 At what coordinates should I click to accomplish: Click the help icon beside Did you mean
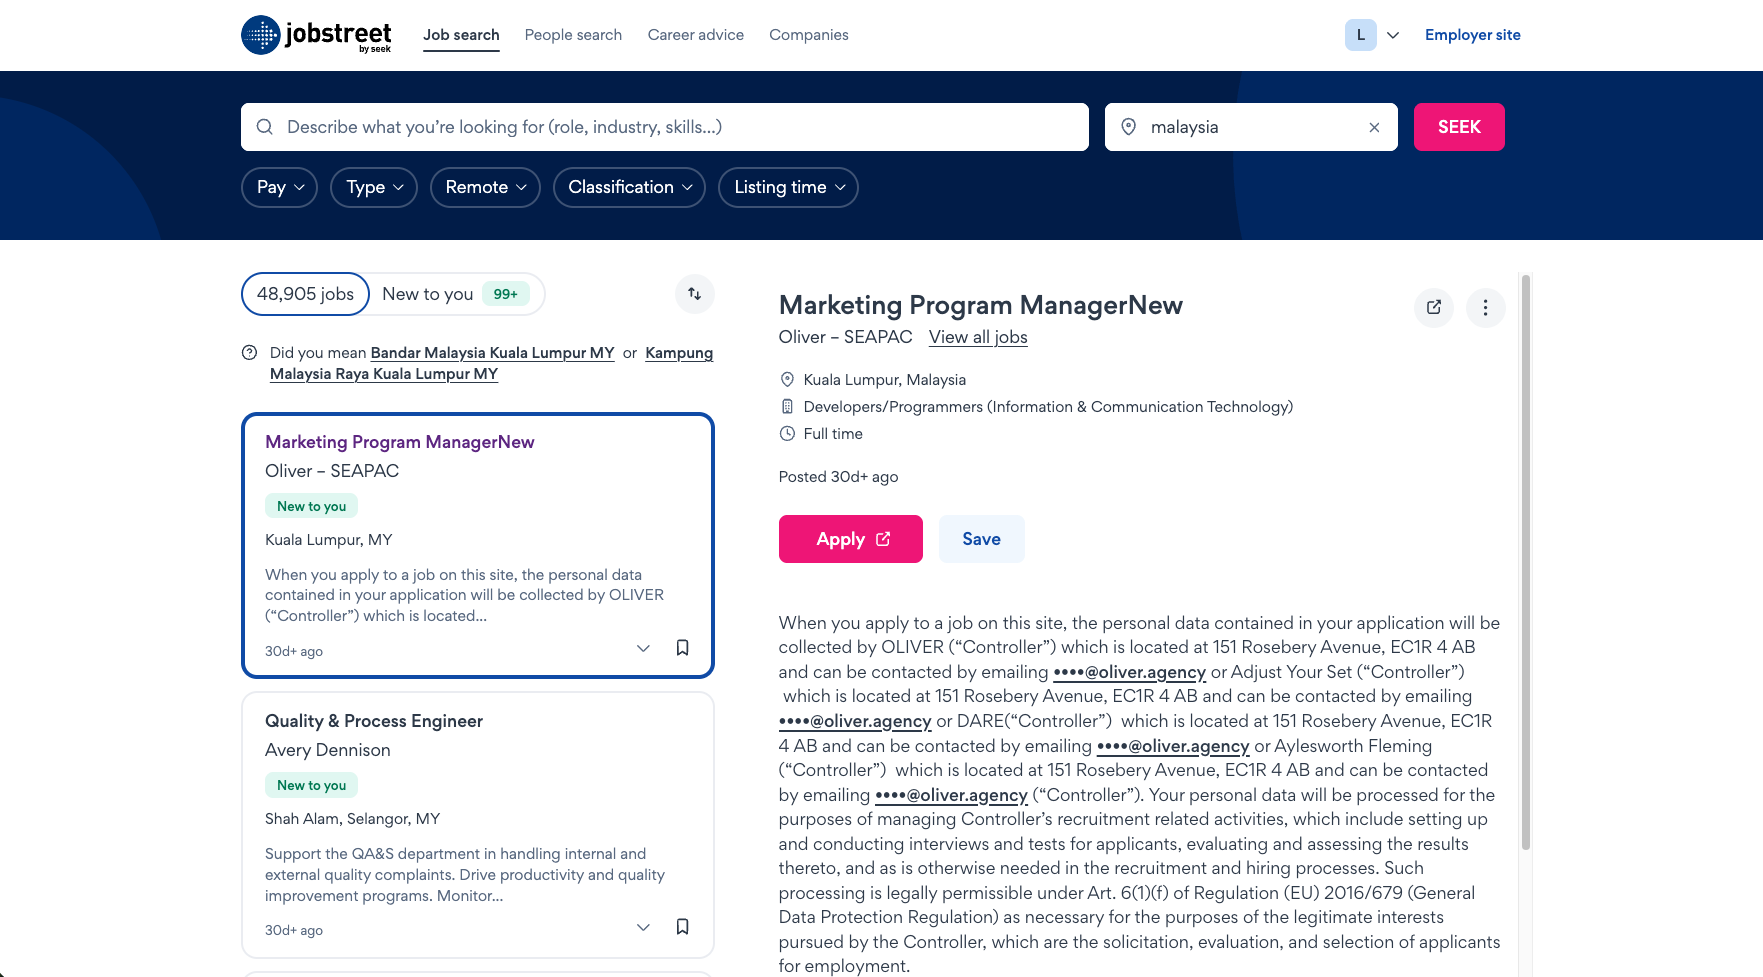[x=250, y=353]
